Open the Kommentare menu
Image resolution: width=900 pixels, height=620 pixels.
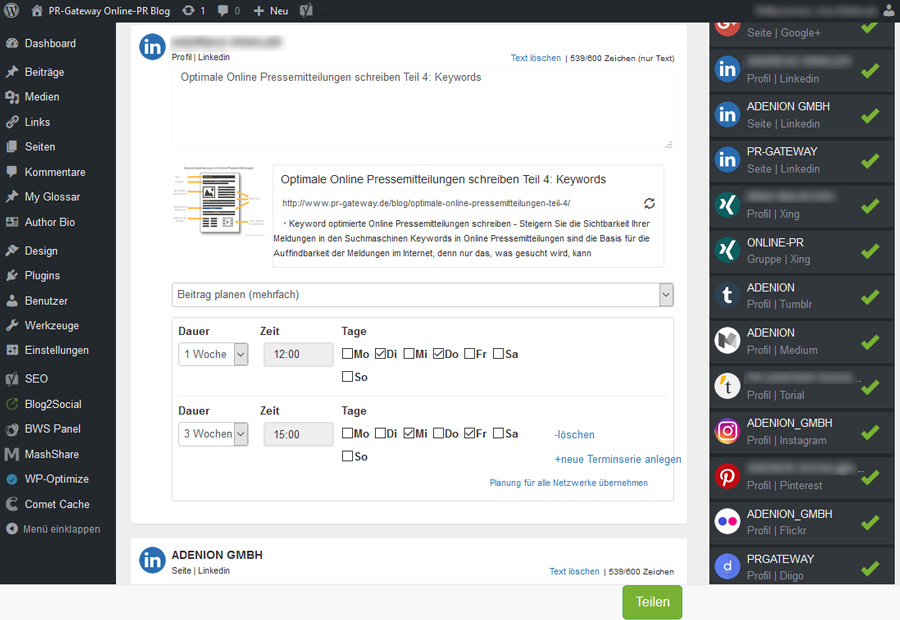tap(57, 172)
